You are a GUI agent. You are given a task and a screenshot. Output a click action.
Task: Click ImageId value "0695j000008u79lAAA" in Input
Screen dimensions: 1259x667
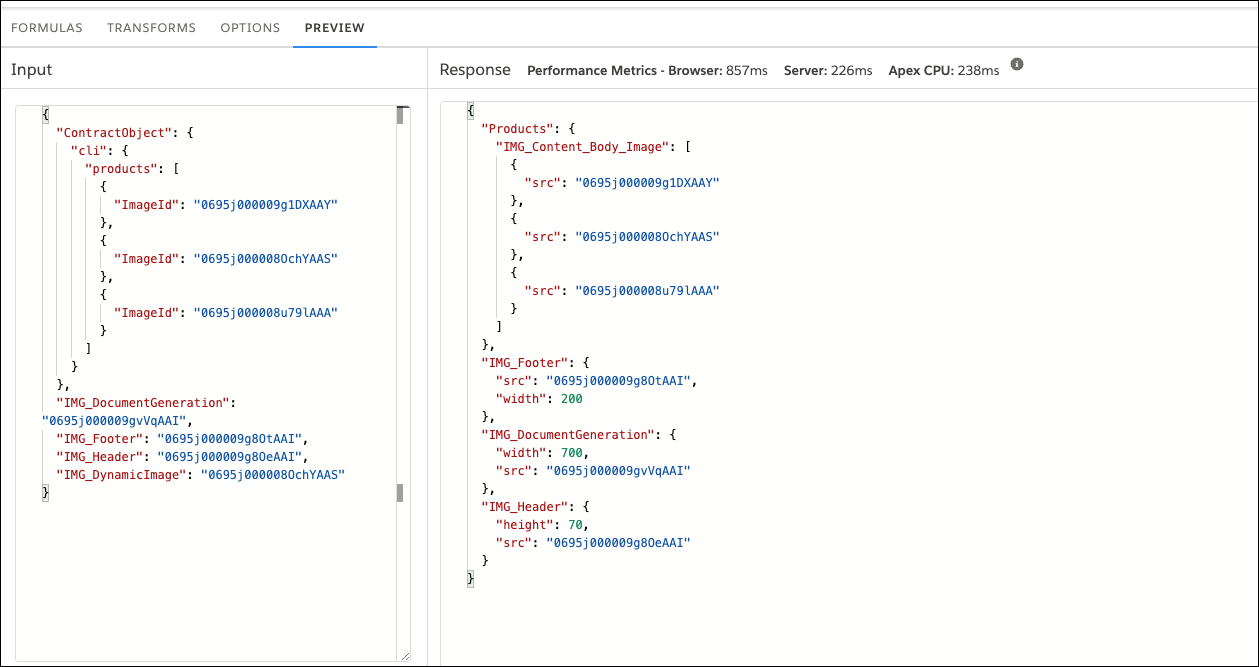point(266,313)
